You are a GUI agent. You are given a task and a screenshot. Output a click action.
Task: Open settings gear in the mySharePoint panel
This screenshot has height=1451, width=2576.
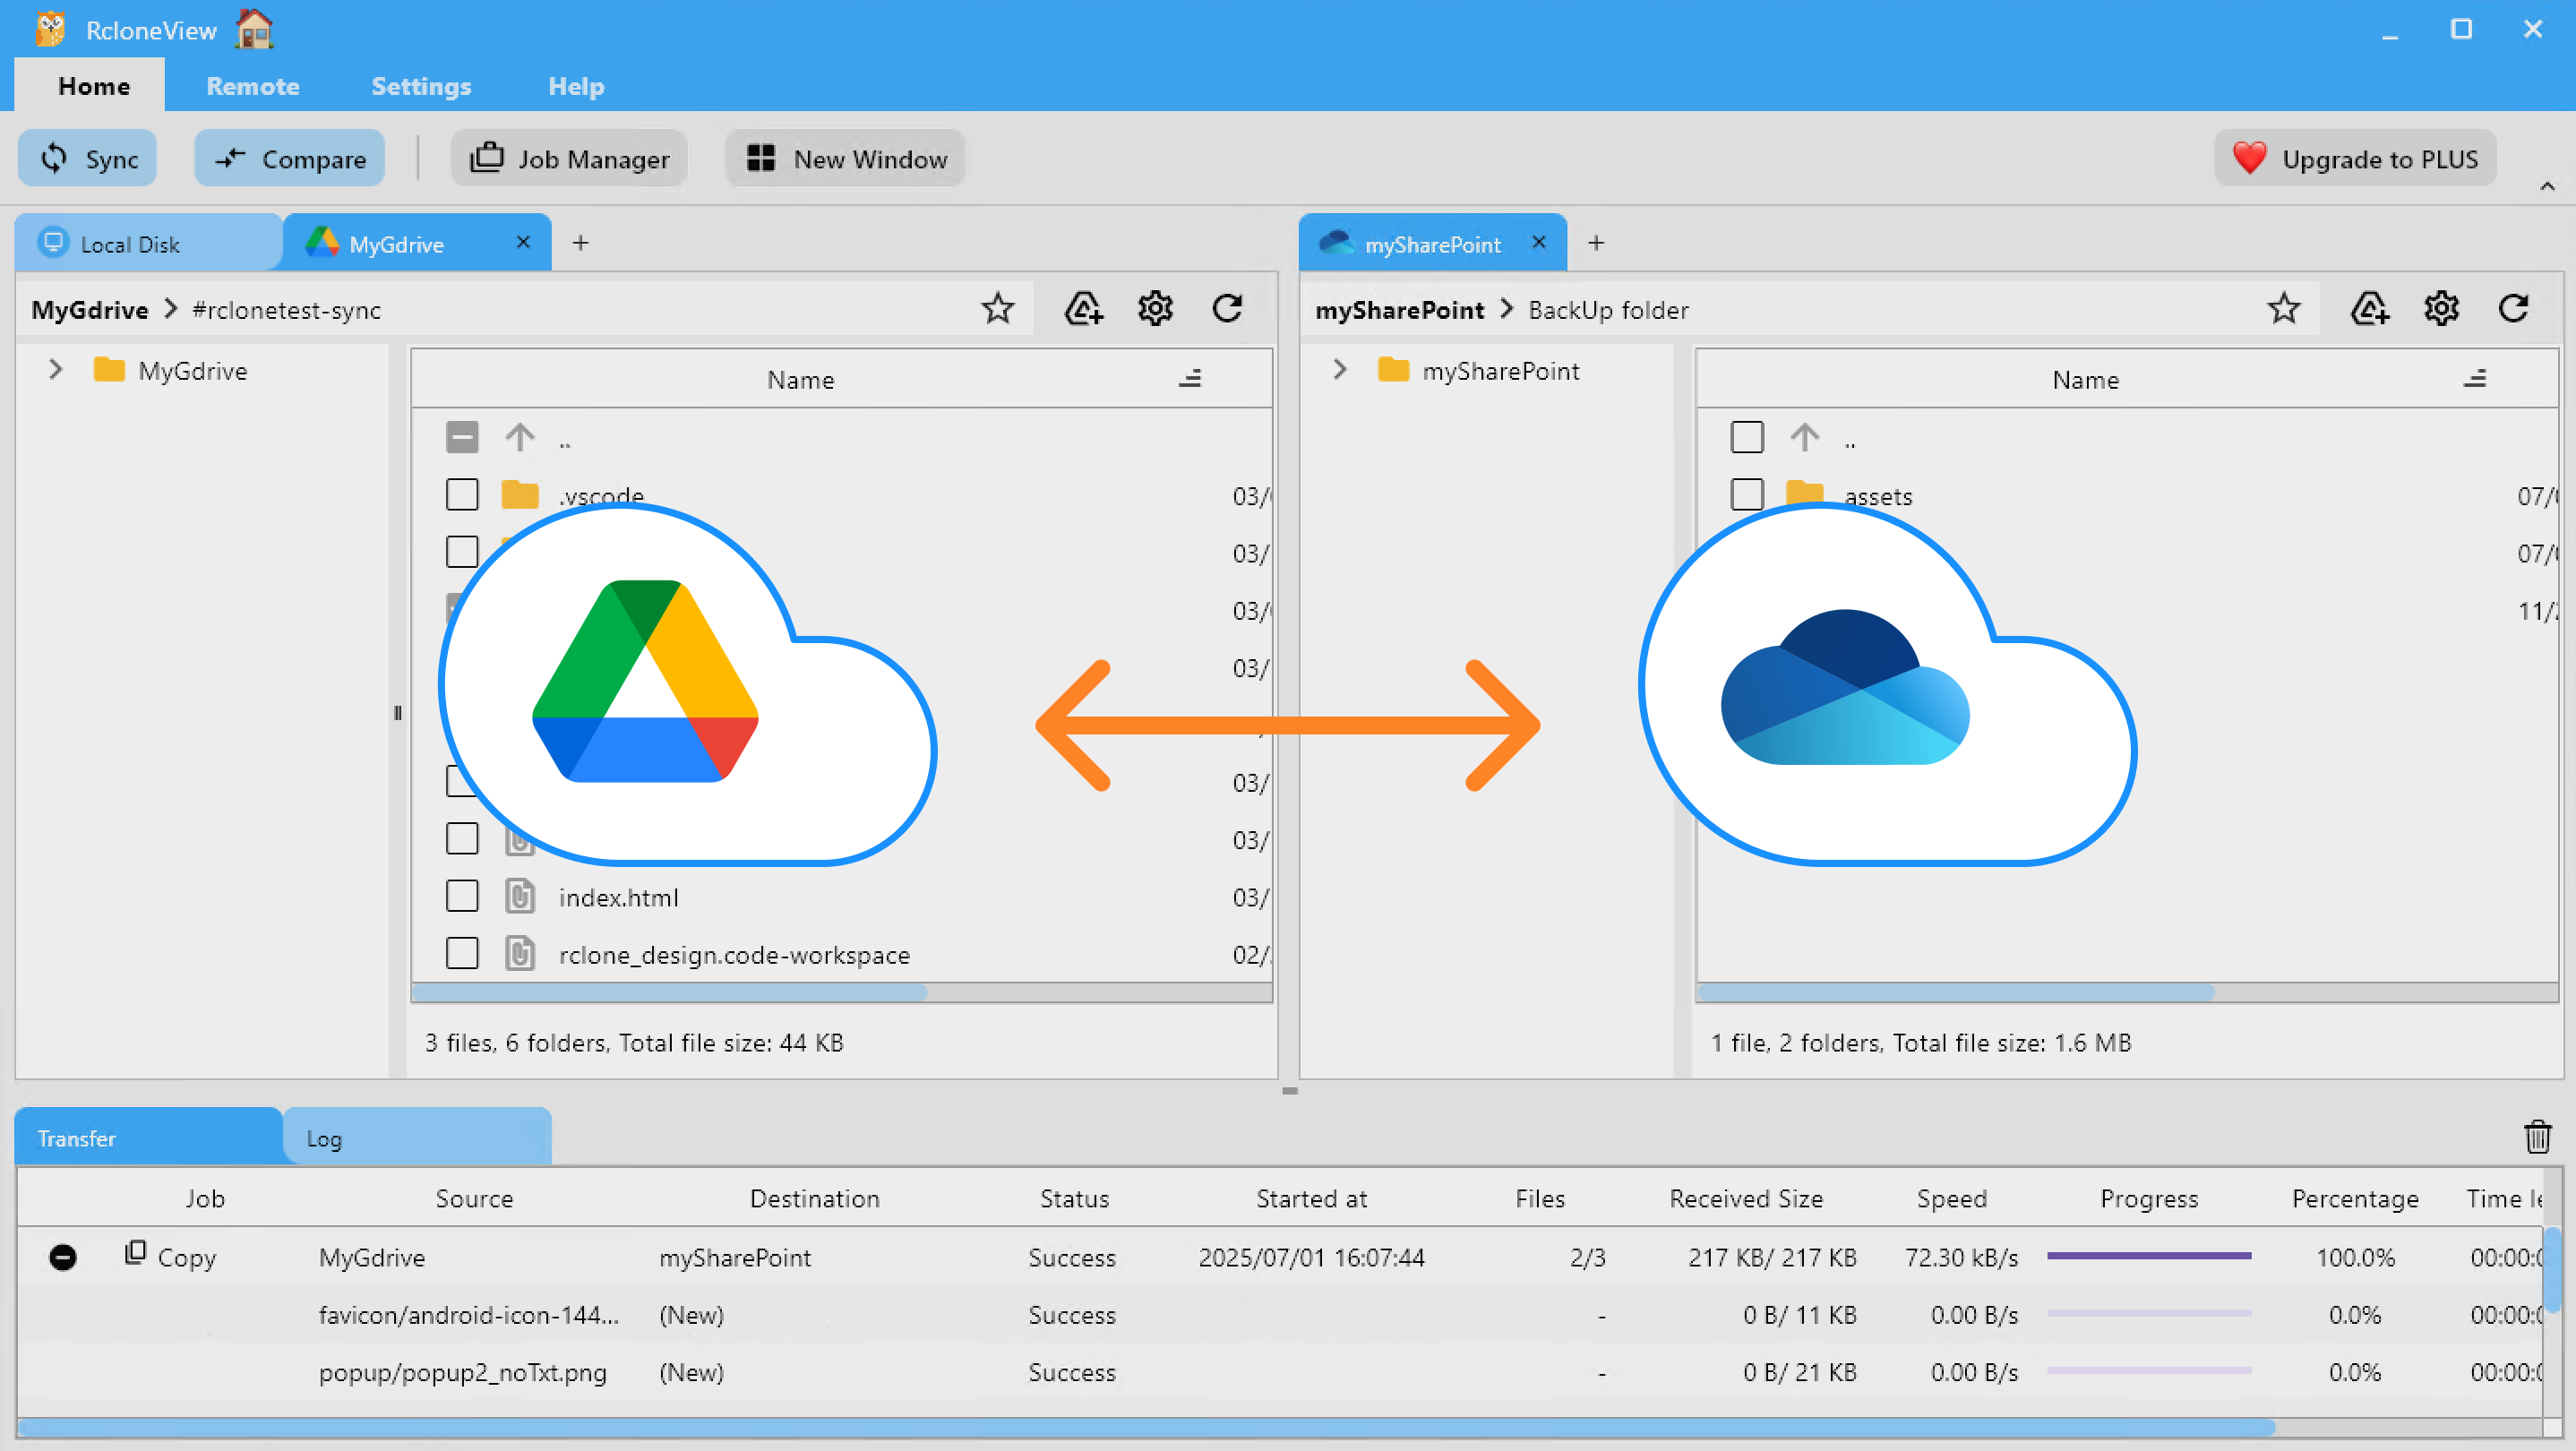click(x=2441, y=309)
